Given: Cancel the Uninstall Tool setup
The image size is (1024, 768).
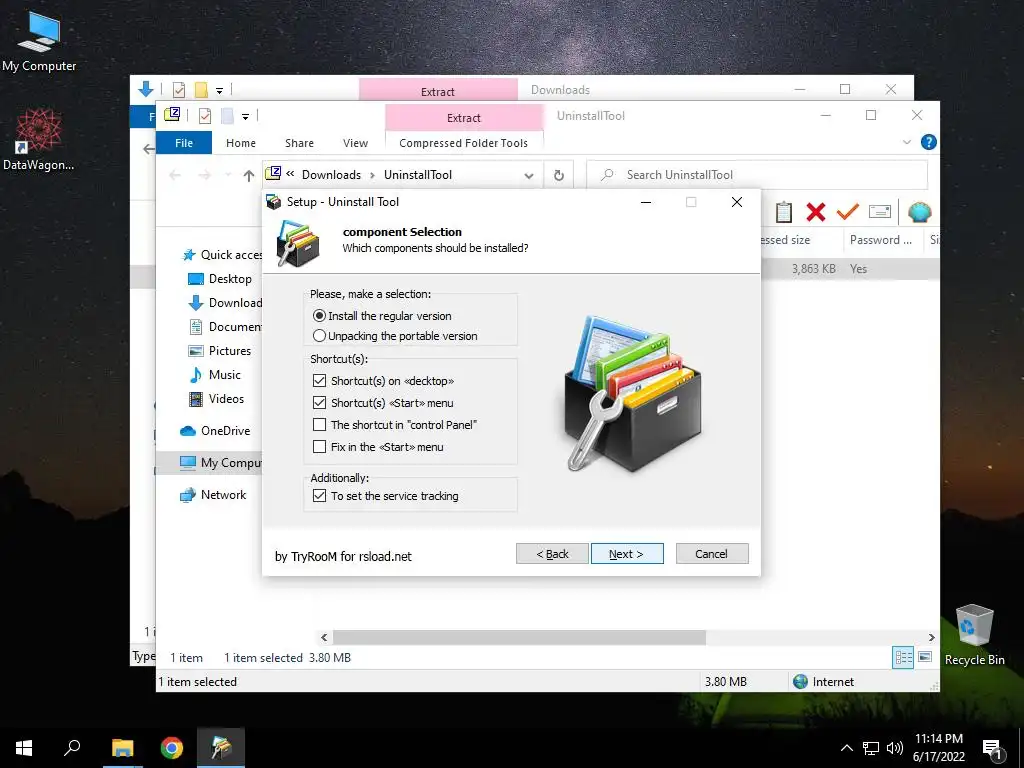Looking at the screenshot, I should click(x=712, y=554).
